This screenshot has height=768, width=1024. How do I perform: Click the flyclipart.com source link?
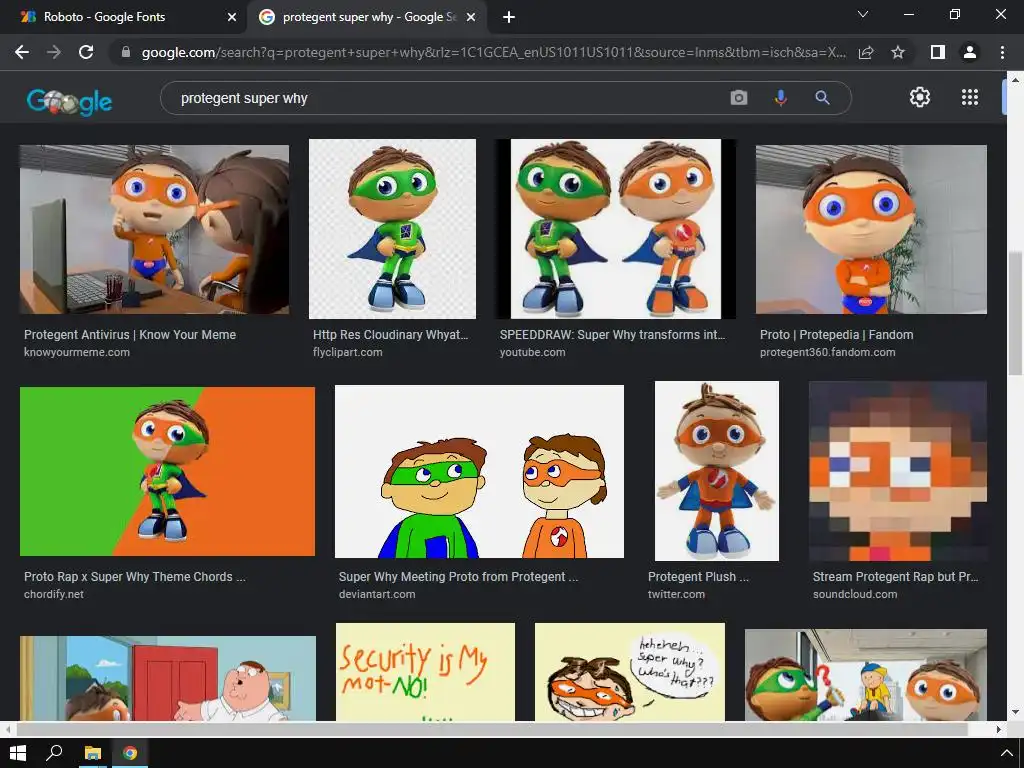347,352
